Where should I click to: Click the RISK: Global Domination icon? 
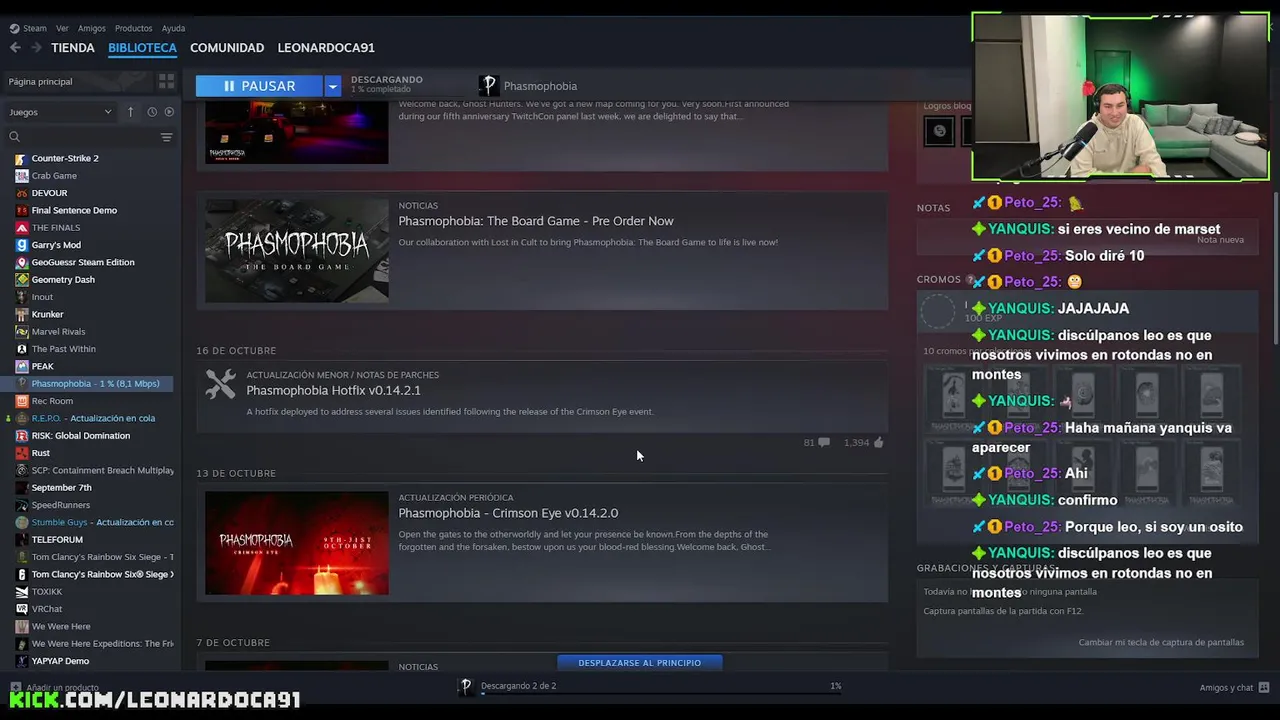click(22, 435)
